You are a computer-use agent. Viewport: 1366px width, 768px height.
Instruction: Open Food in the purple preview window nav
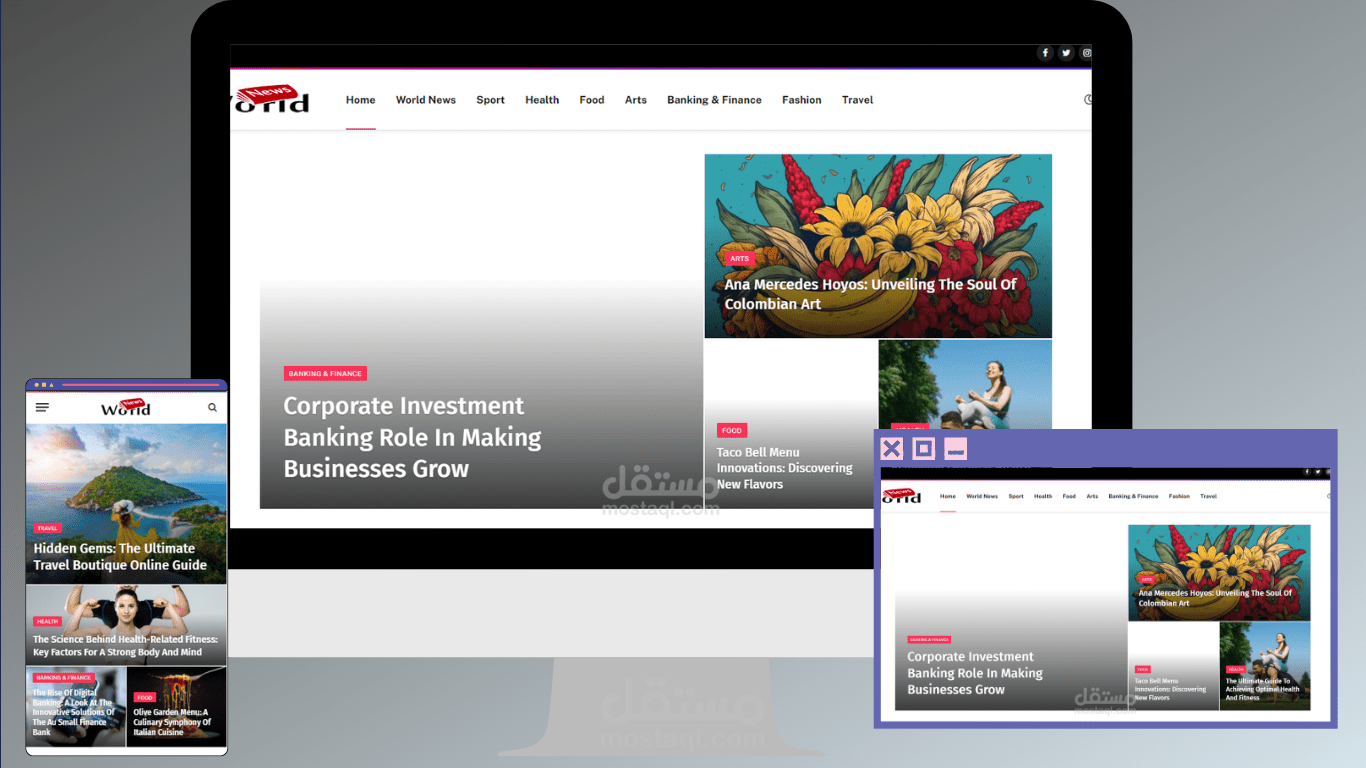[x=1069, y=496]
